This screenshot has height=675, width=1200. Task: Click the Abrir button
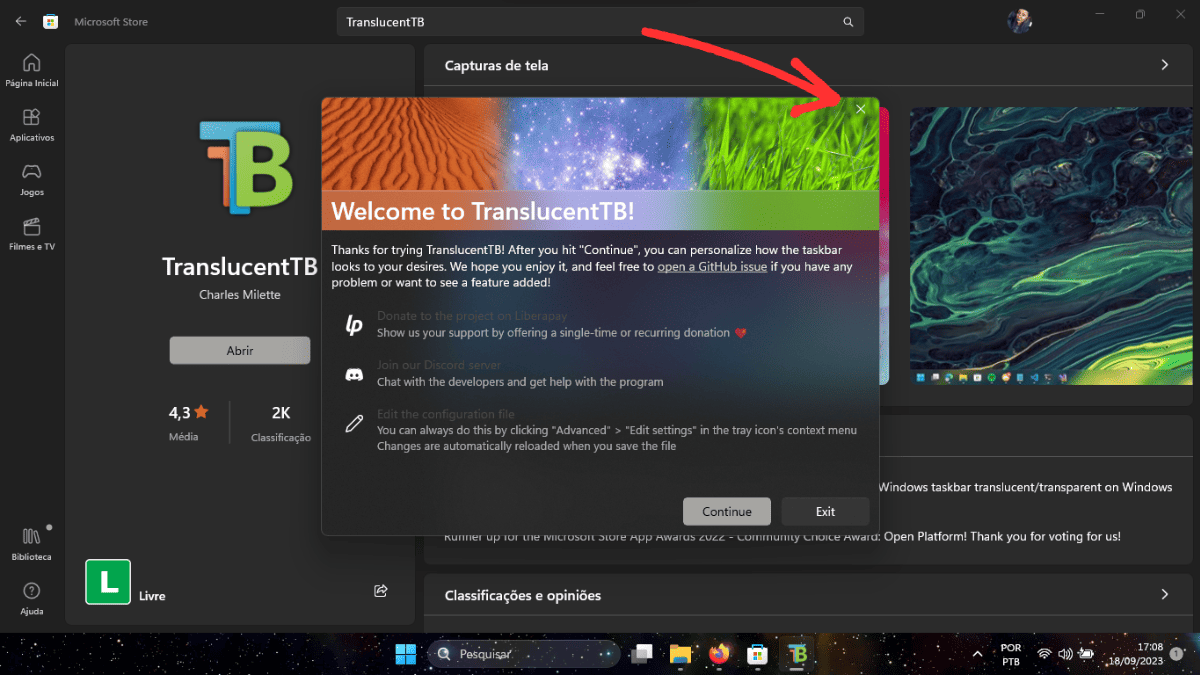(x=240, y=351)
